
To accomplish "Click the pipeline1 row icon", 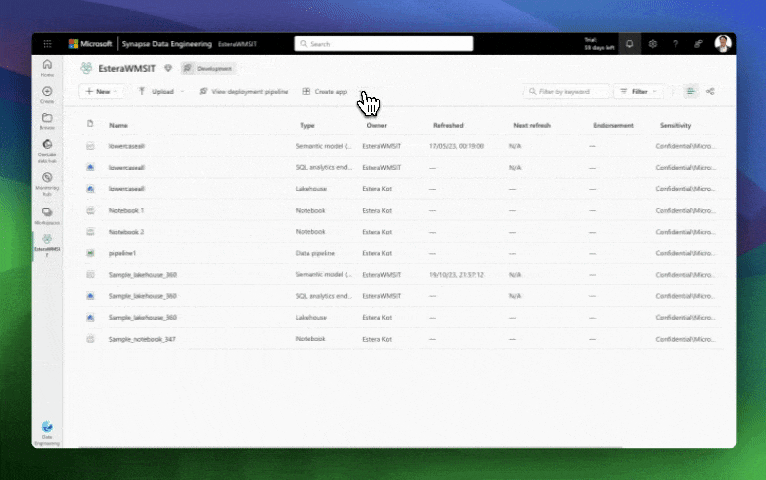I will pyautogui.click(x=90, y=253).
